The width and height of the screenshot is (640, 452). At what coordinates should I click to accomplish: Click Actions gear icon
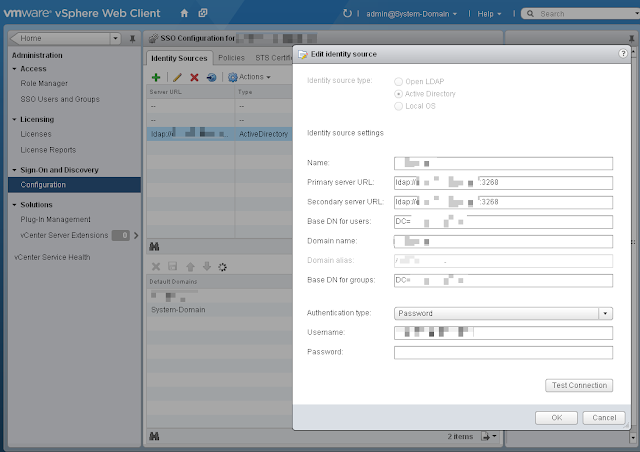233,77
